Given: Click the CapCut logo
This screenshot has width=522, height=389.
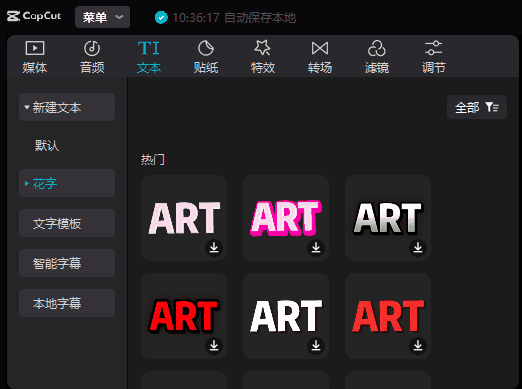Looking at the screenshot, I should (34, 16).
